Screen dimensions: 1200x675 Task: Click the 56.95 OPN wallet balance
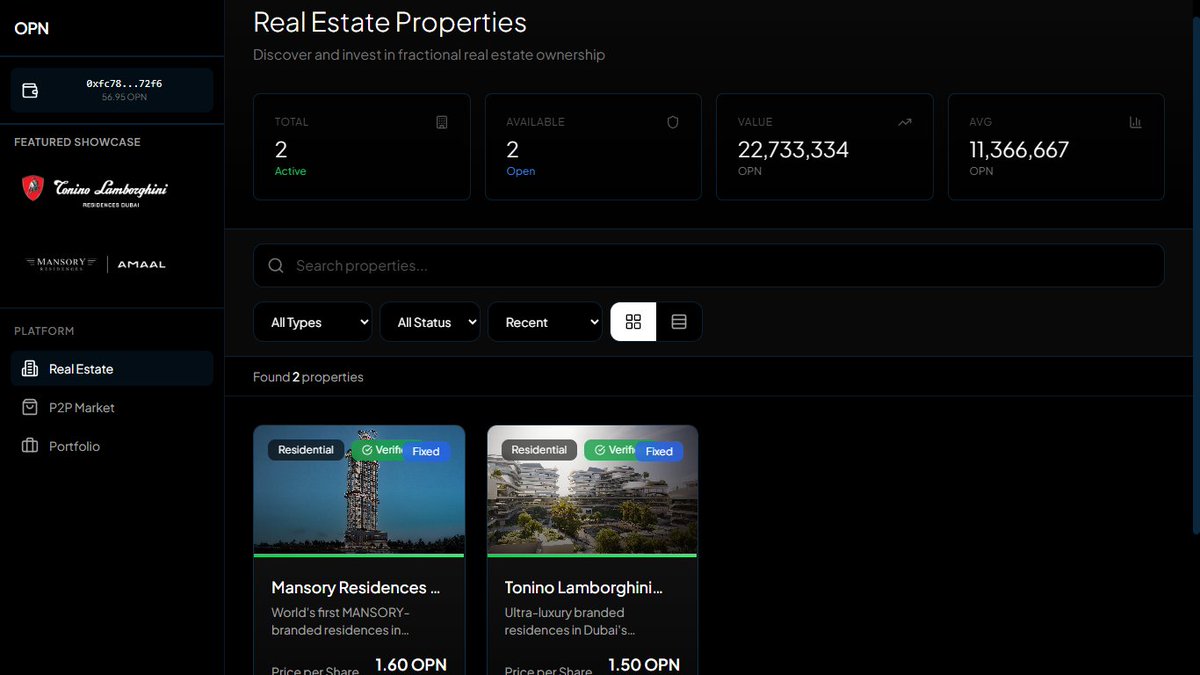pos(124,97)
